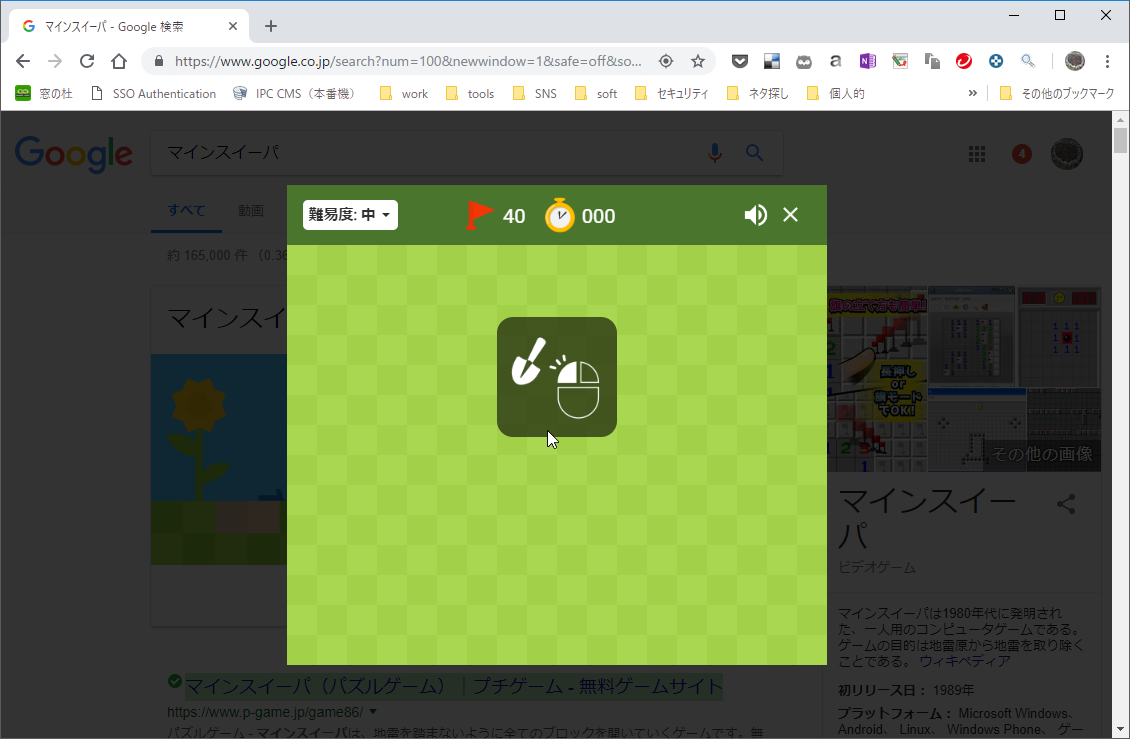This screenshot has height=739, width=1130.
Task: Click the red flag counter icon
Action: pyautogui.click(x=479, y=214)
